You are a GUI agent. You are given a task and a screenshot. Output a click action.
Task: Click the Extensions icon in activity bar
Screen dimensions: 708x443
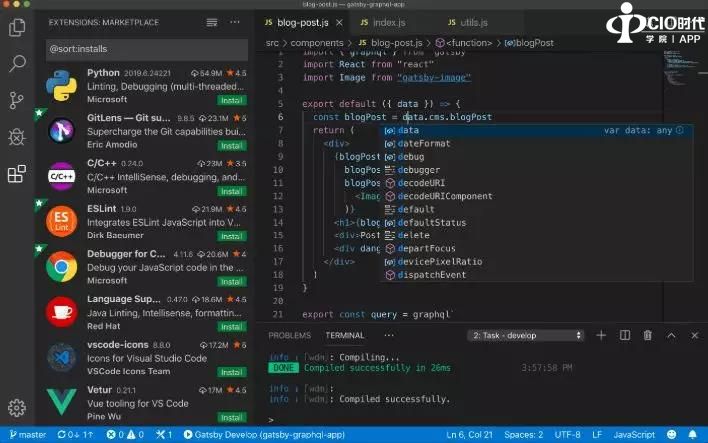coord(17,175)
